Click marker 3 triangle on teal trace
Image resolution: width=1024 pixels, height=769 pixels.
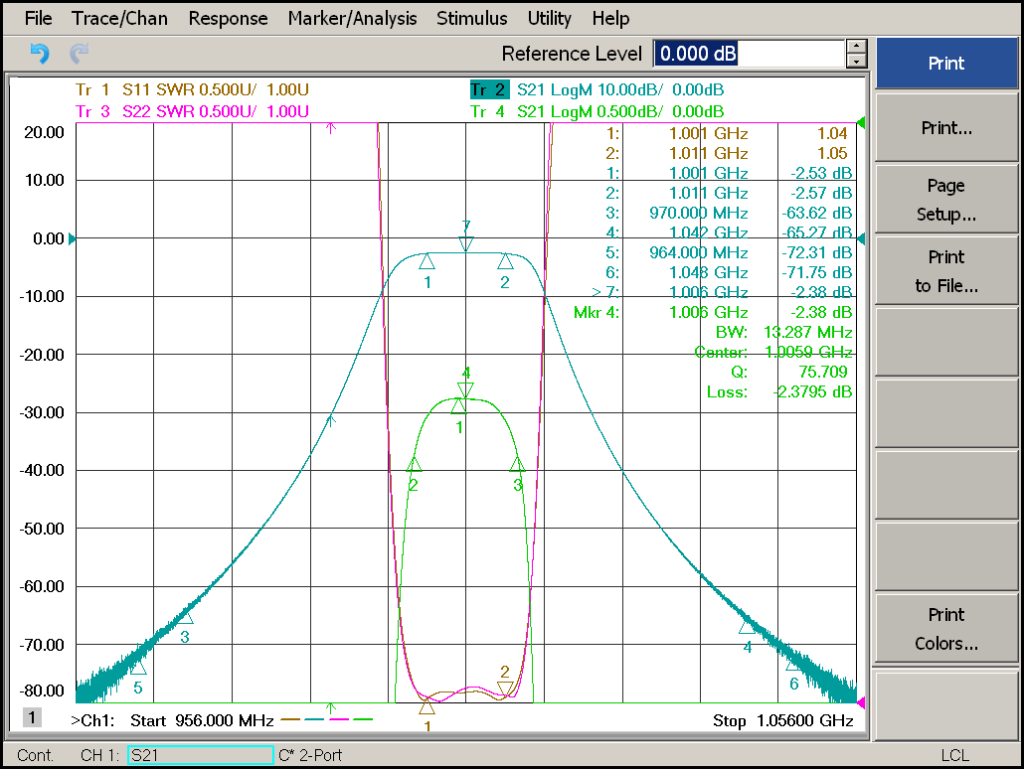tap(185, 617)
